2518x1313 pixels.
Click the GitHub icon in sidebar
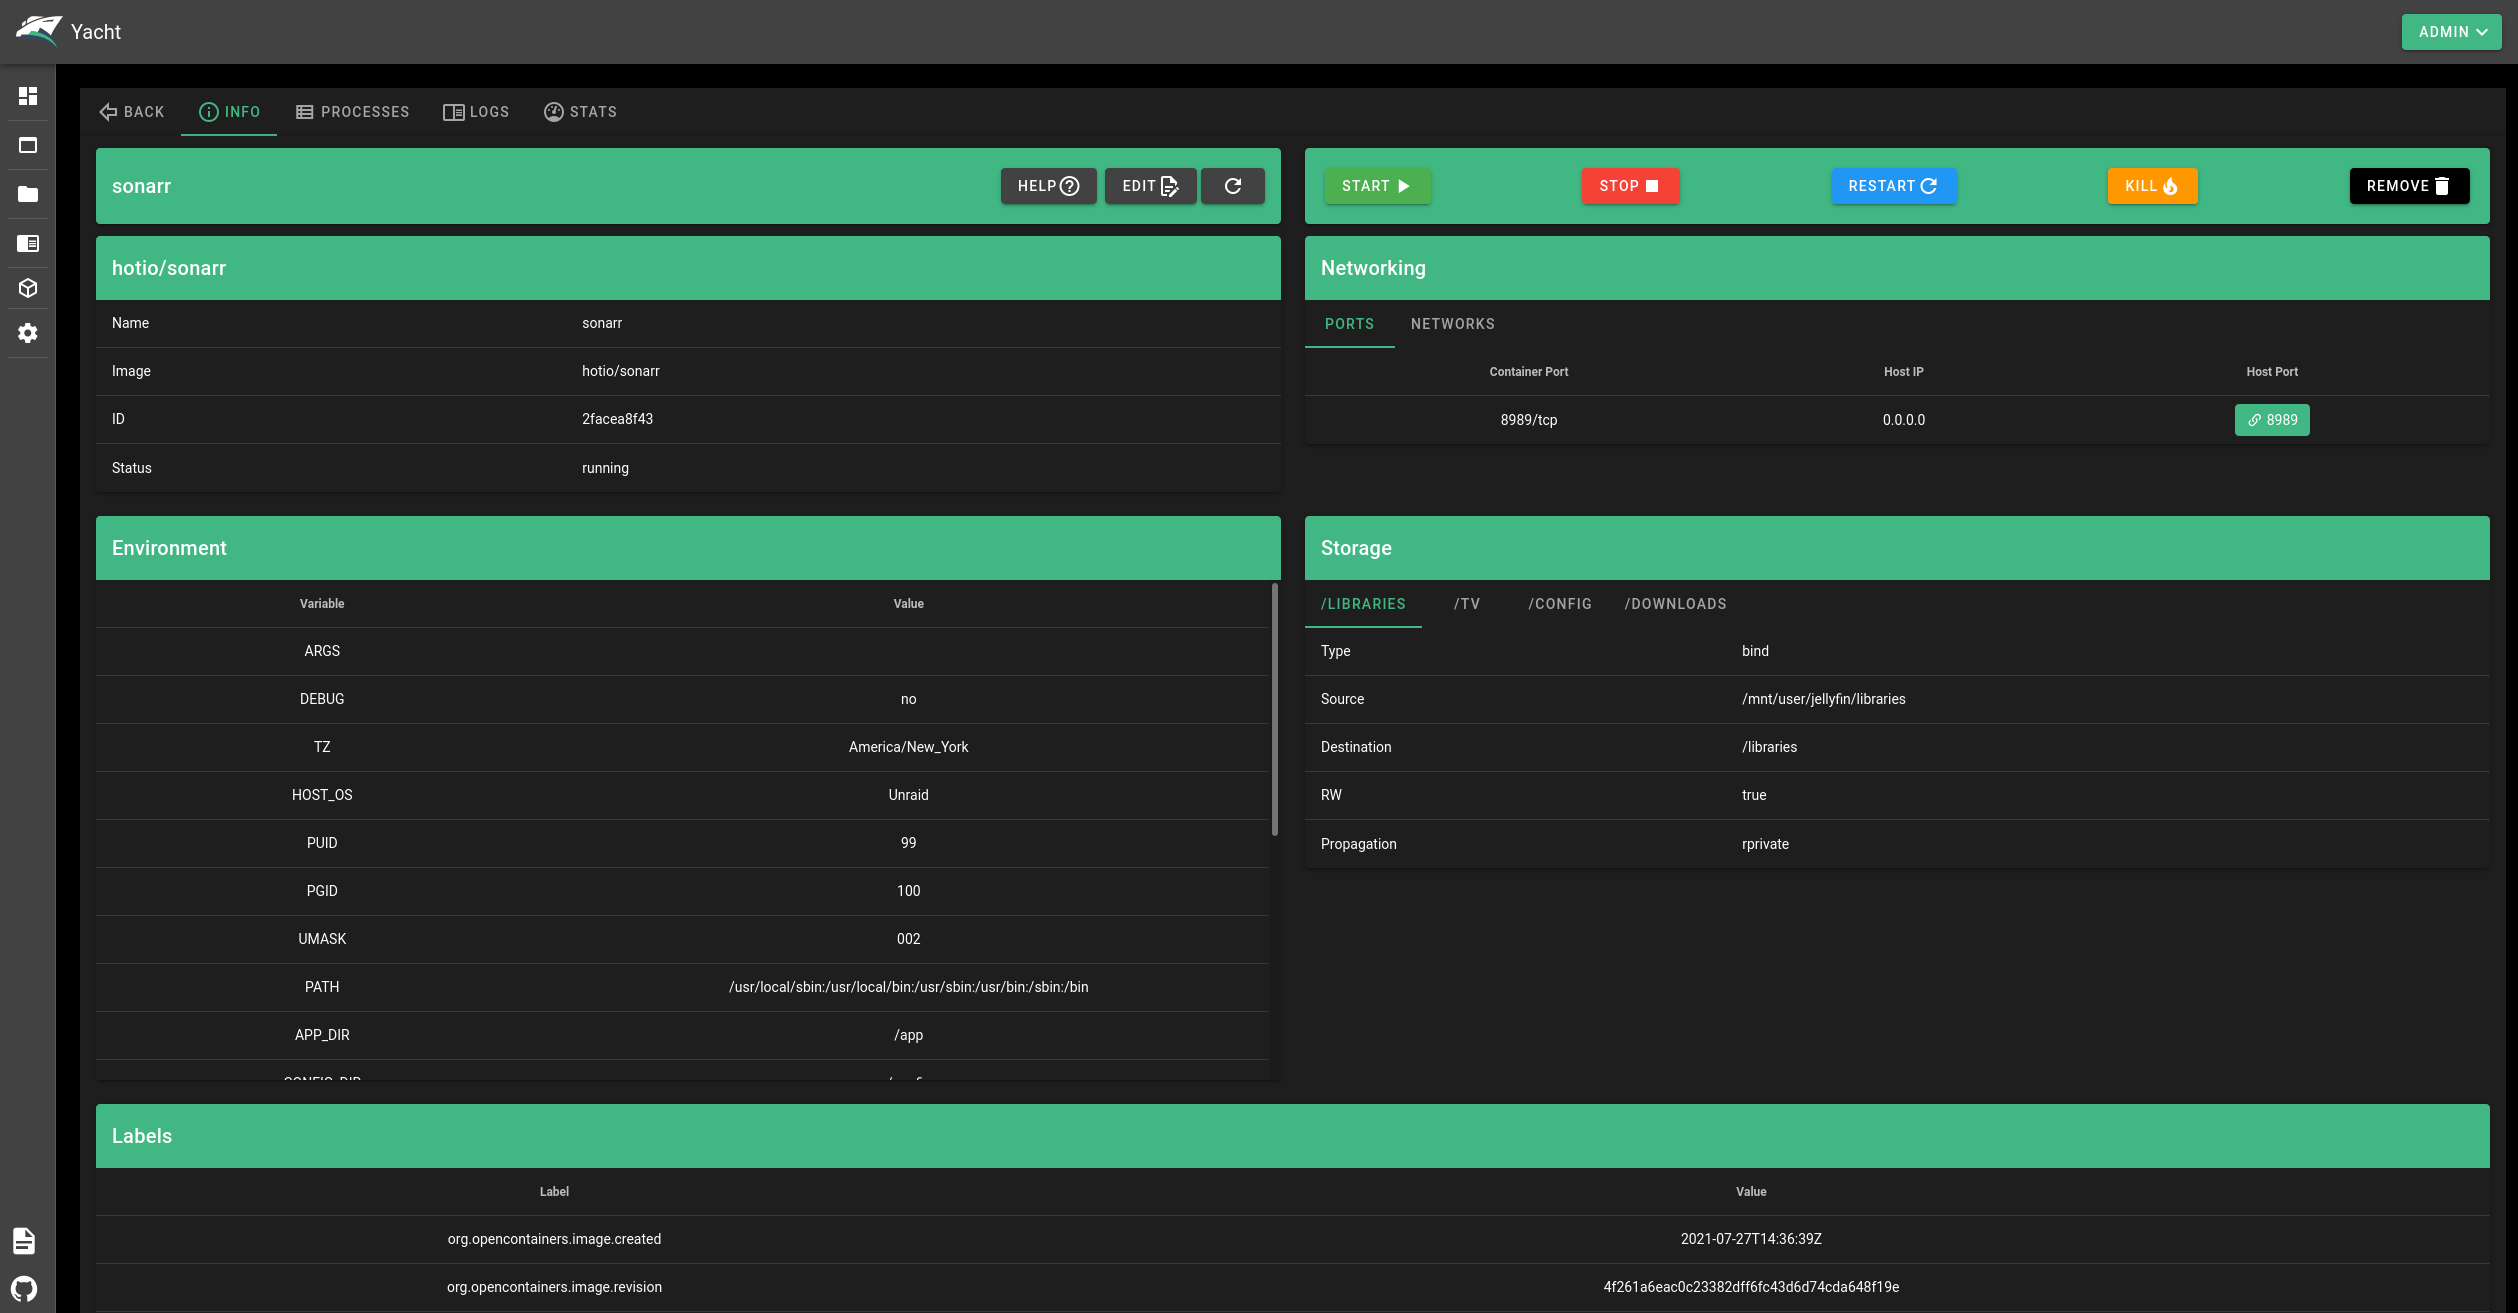25,1288
